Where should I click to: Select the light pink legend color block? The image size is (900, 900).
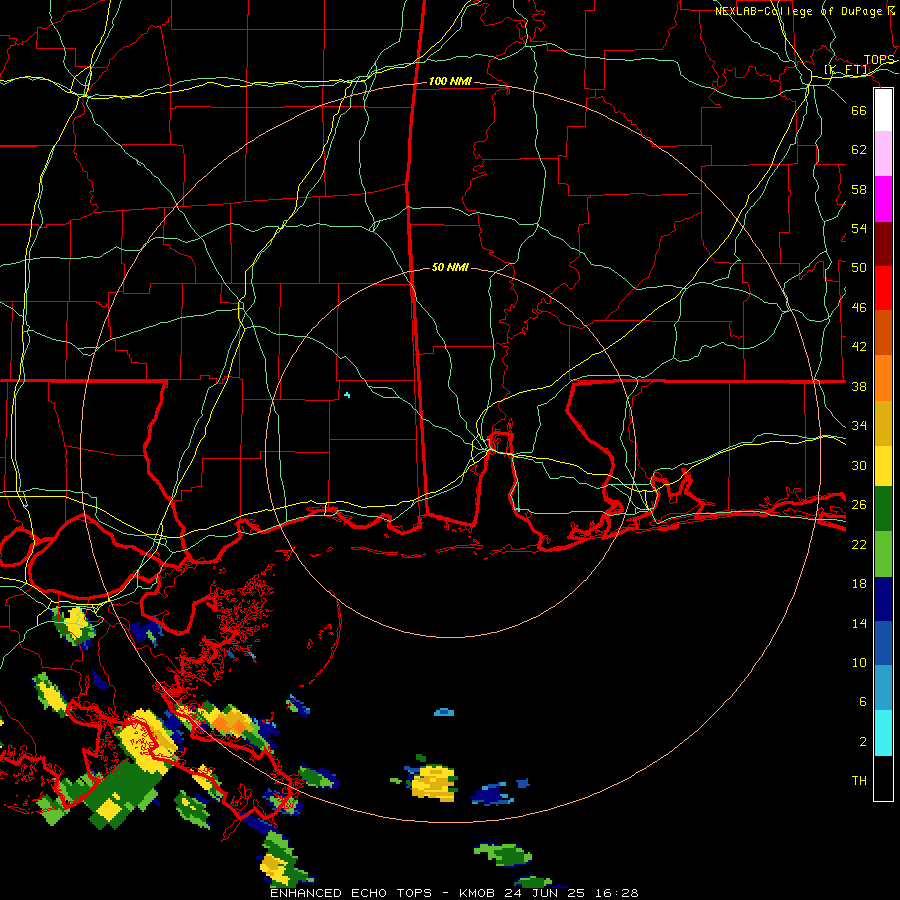[x=883, y=154]
